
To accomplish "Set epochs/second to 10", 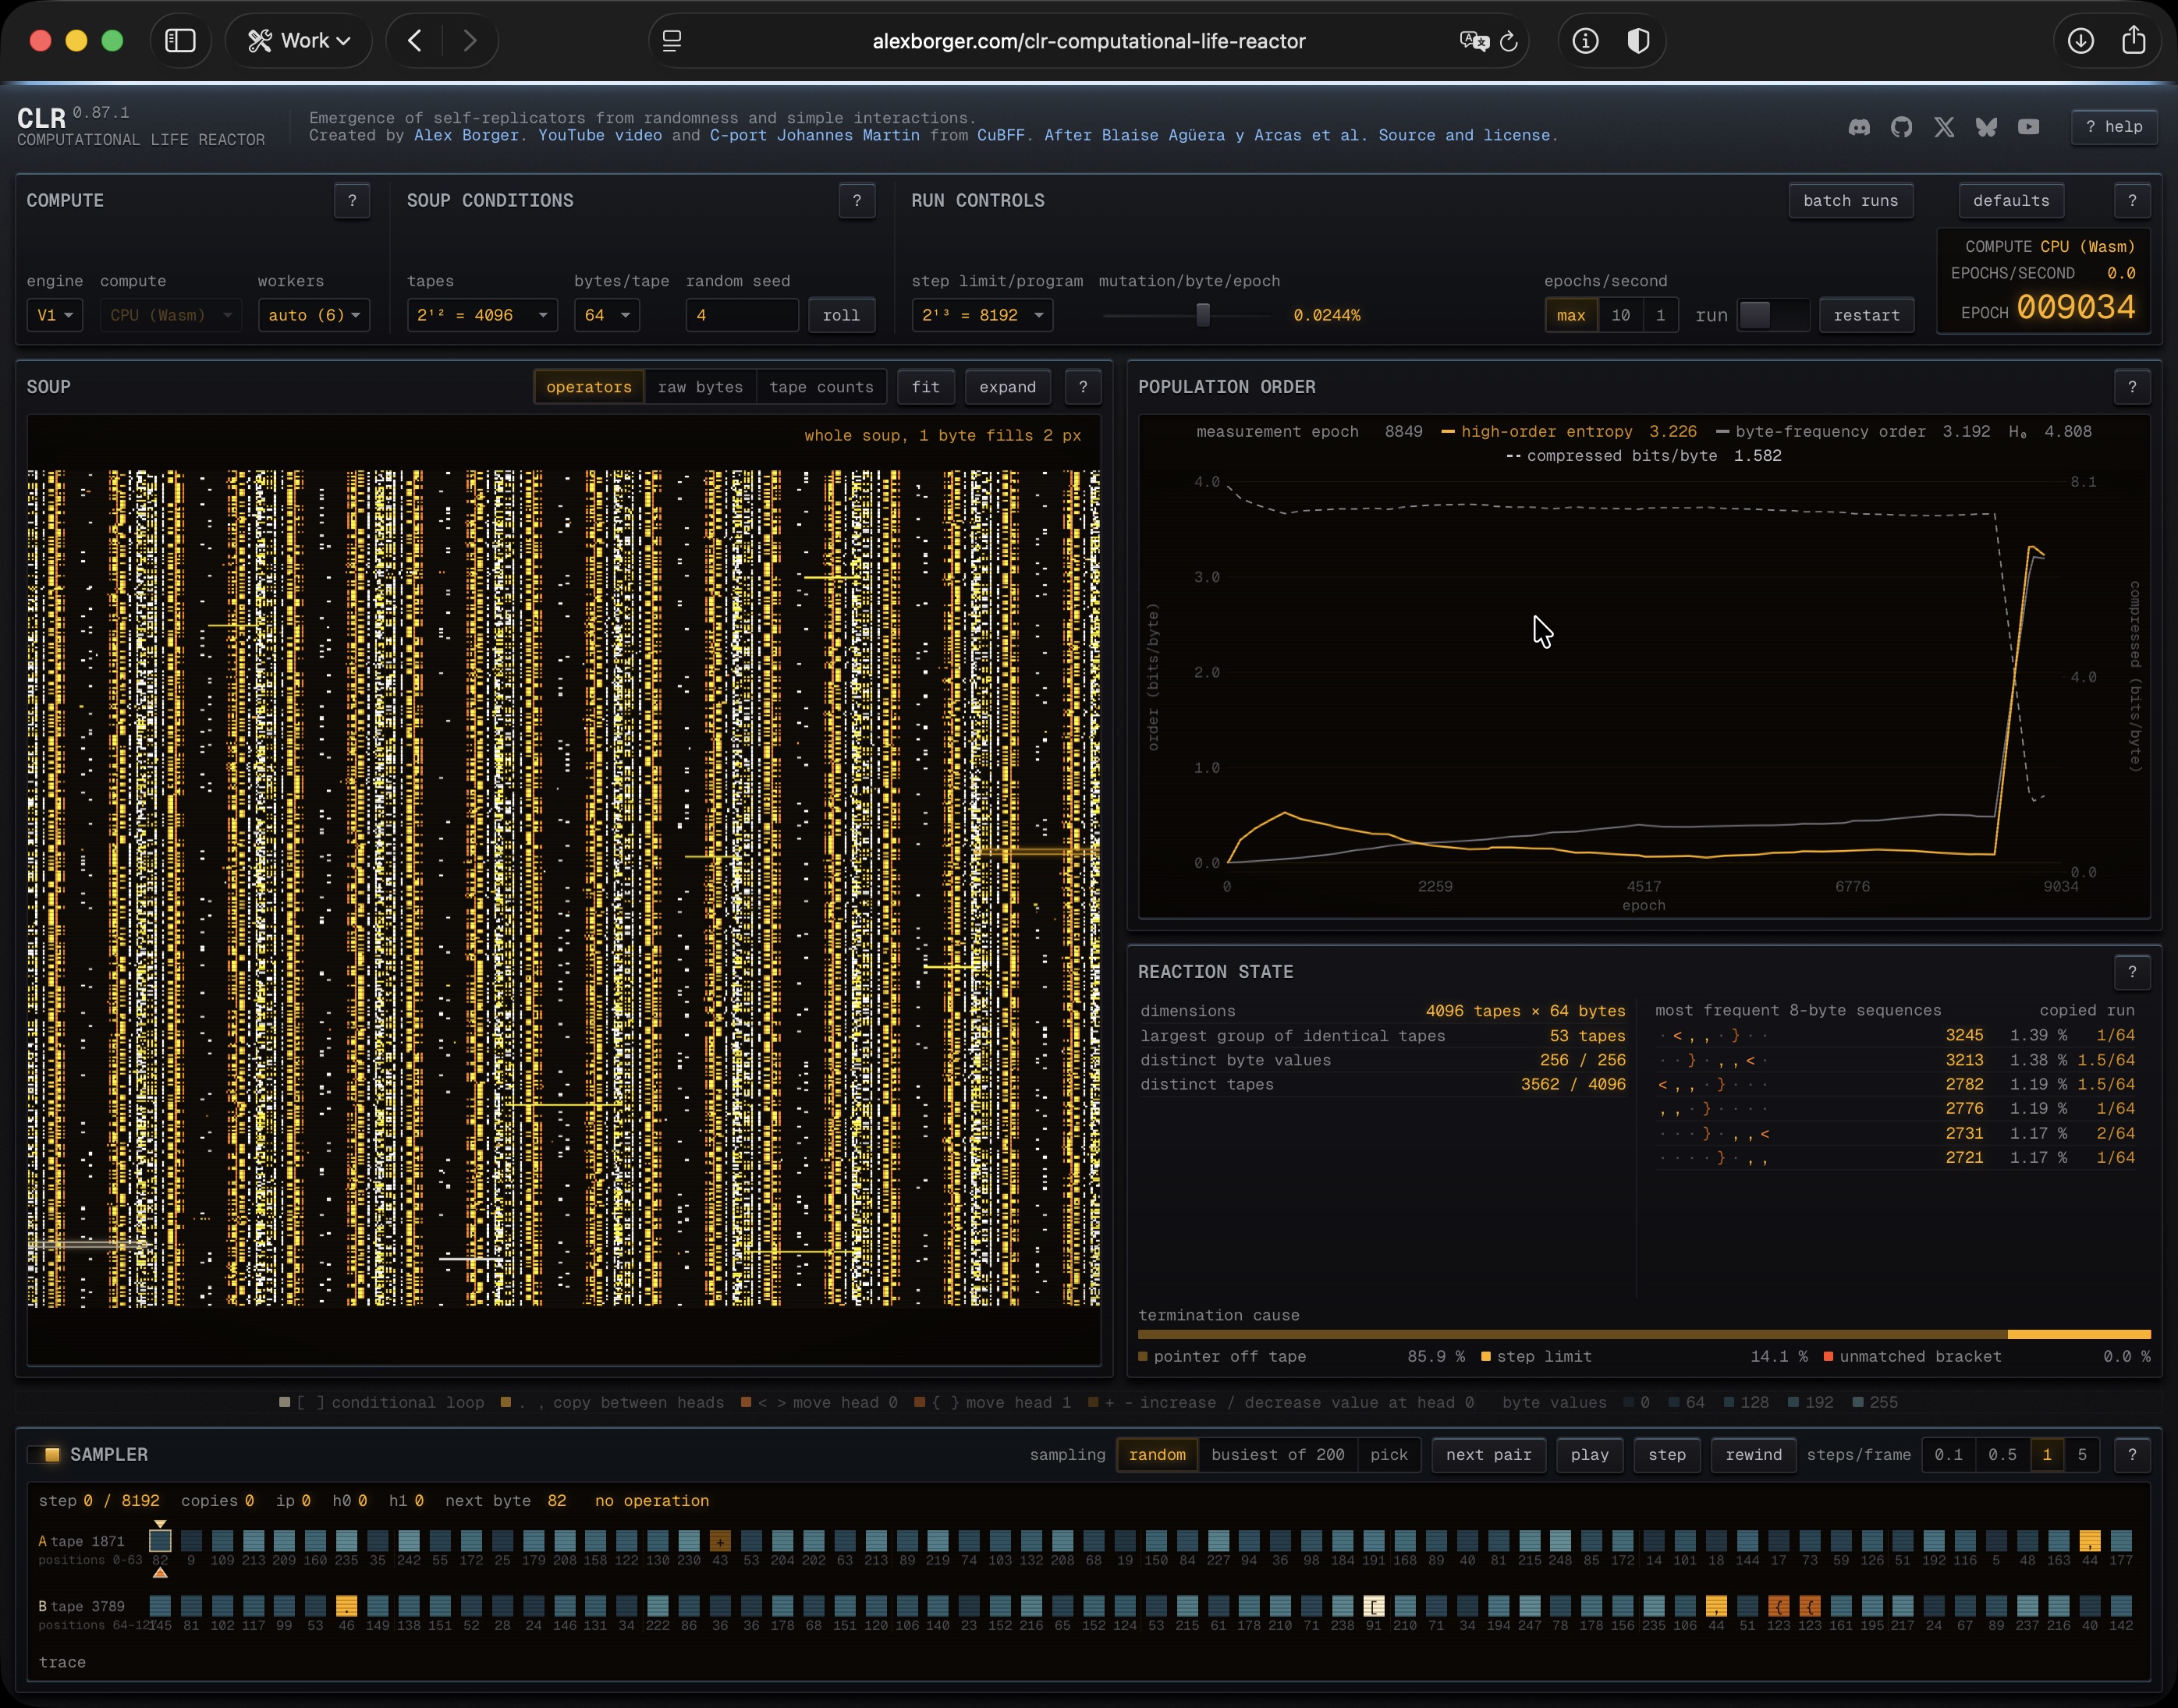I will click(1621, 315).
